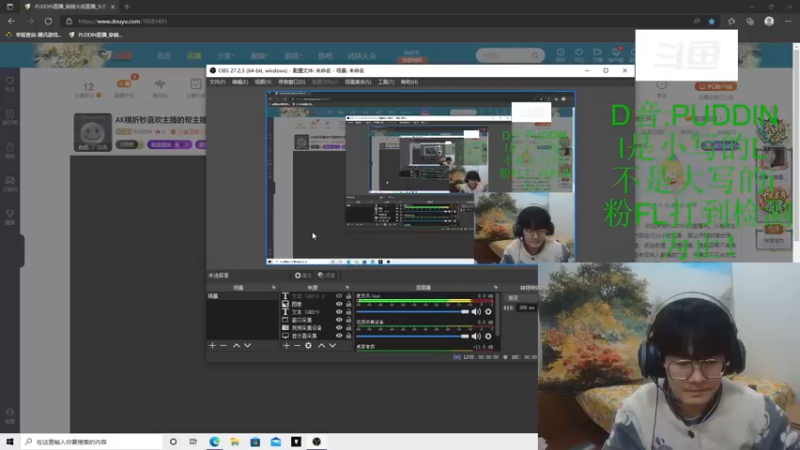
Task: Remove the selected scene with minus button
Action: (223, 345)
